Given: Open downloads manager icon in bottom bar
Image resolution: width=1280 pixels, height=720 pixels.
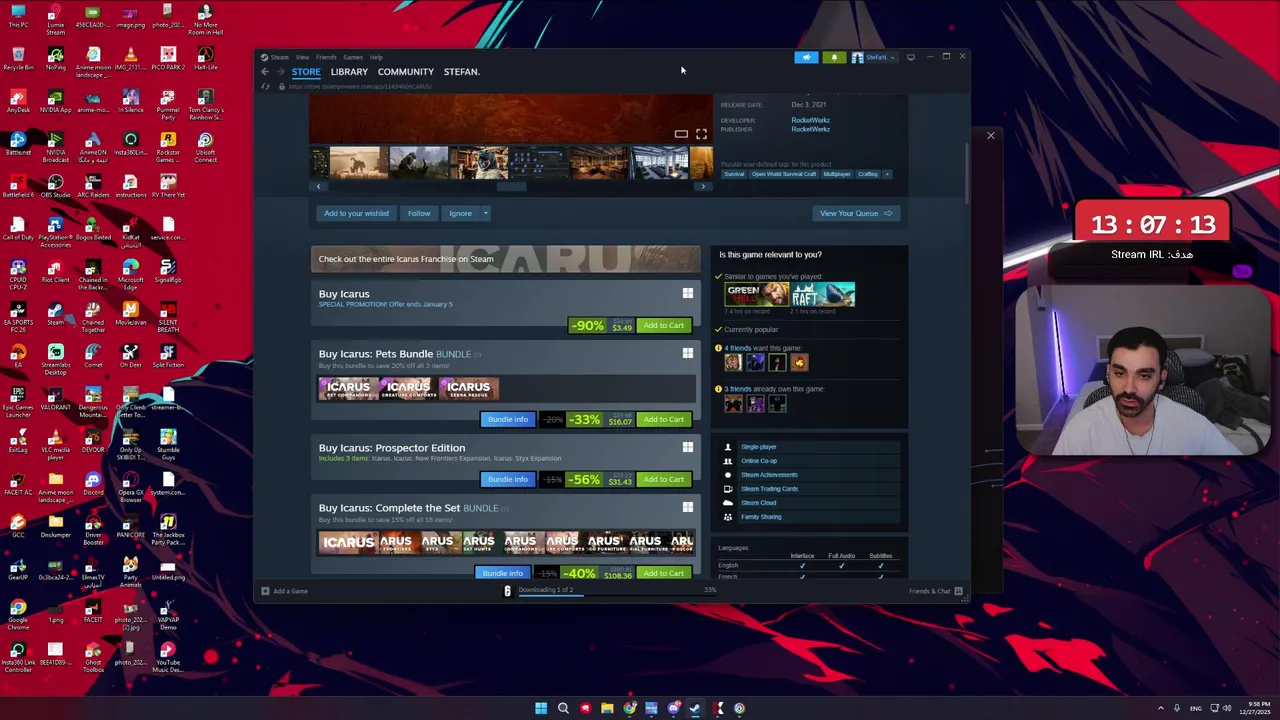Looking at the screenshot, I should (x=507, y=591).
